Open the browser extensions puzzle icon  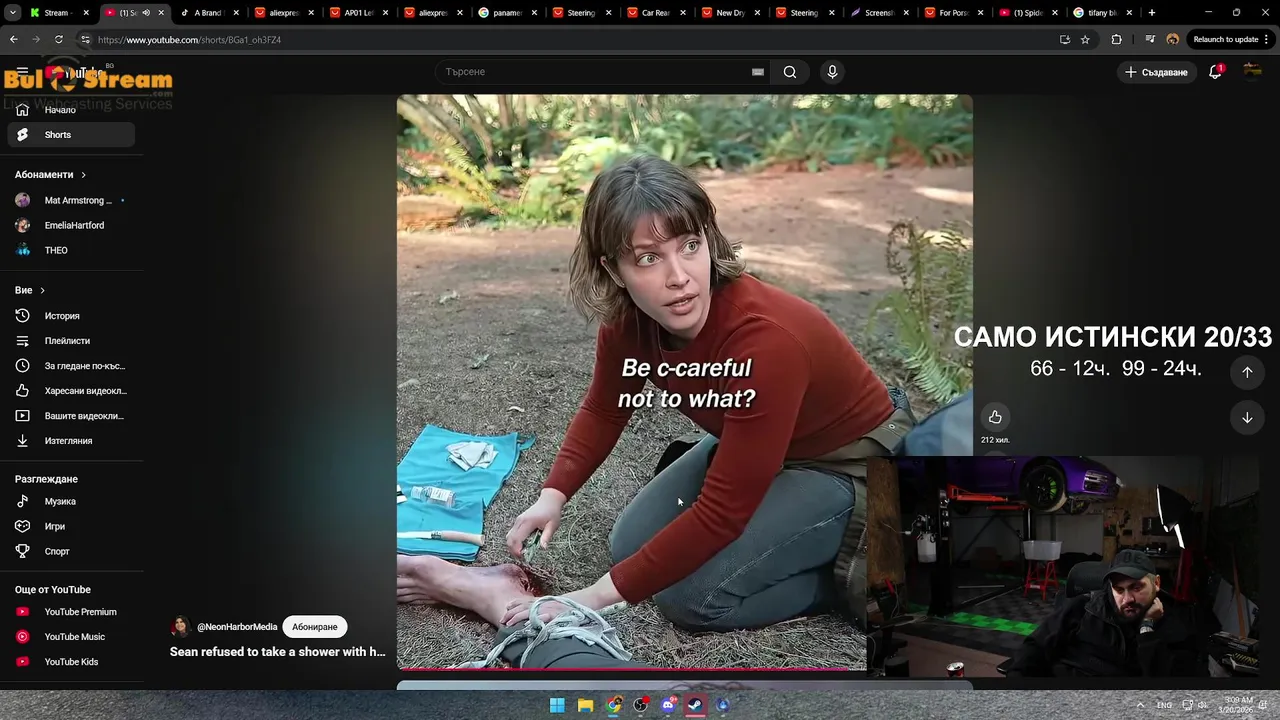tap(1117, 40)
